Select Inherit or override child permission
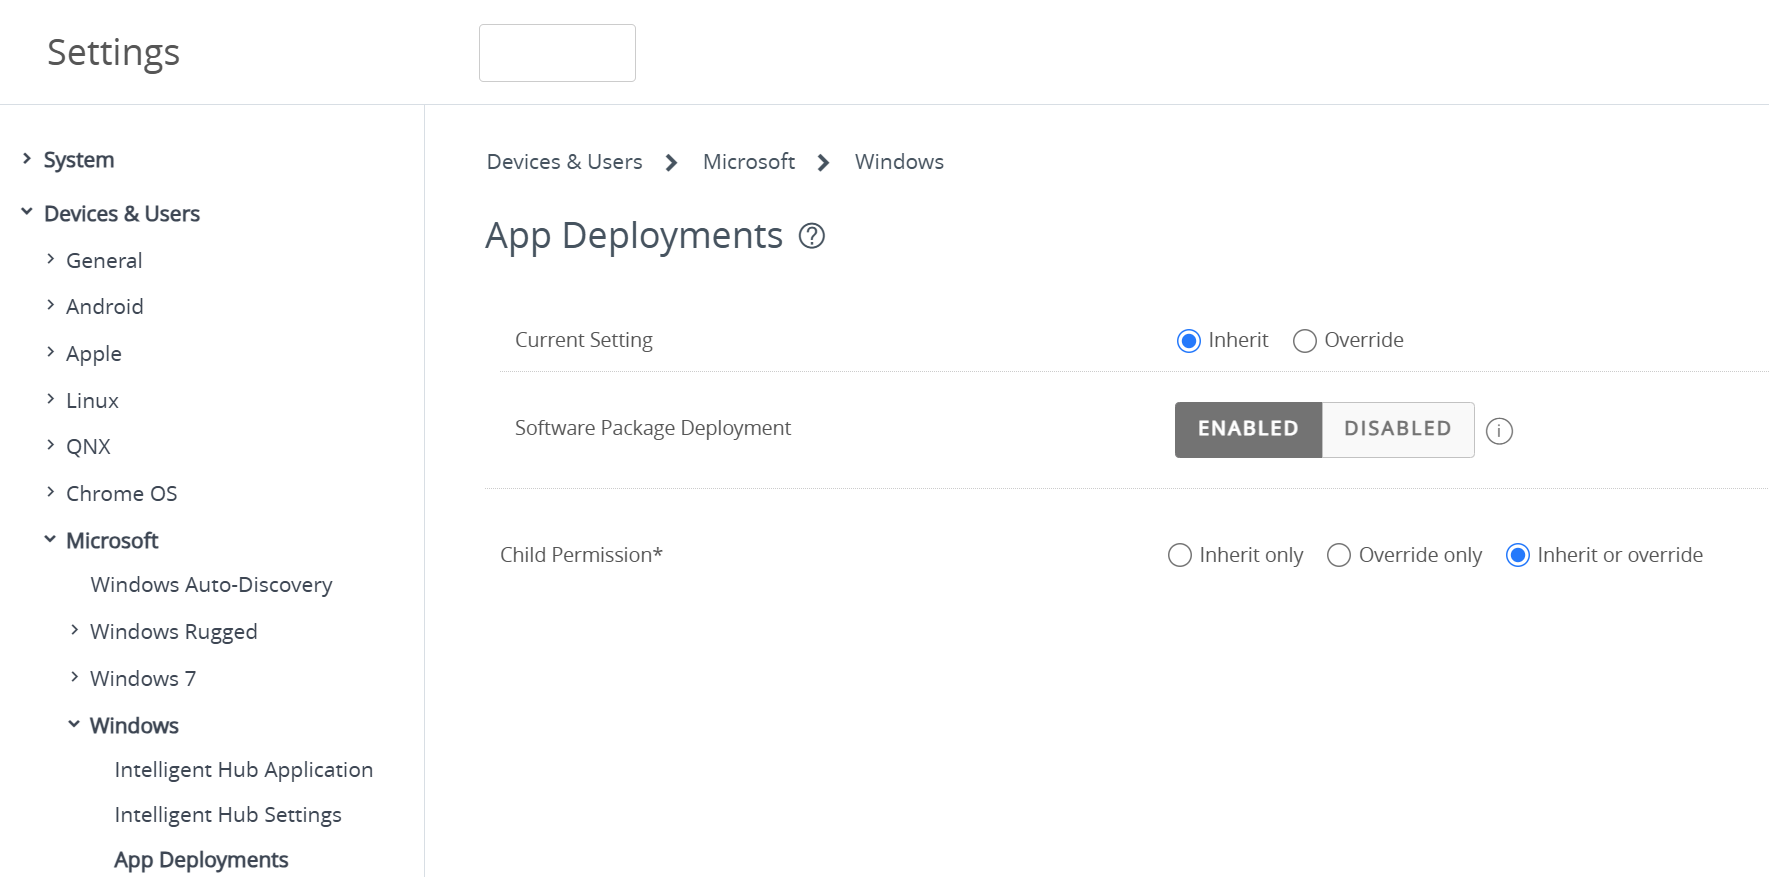The image size is (1769, 877). (1517, 555)
